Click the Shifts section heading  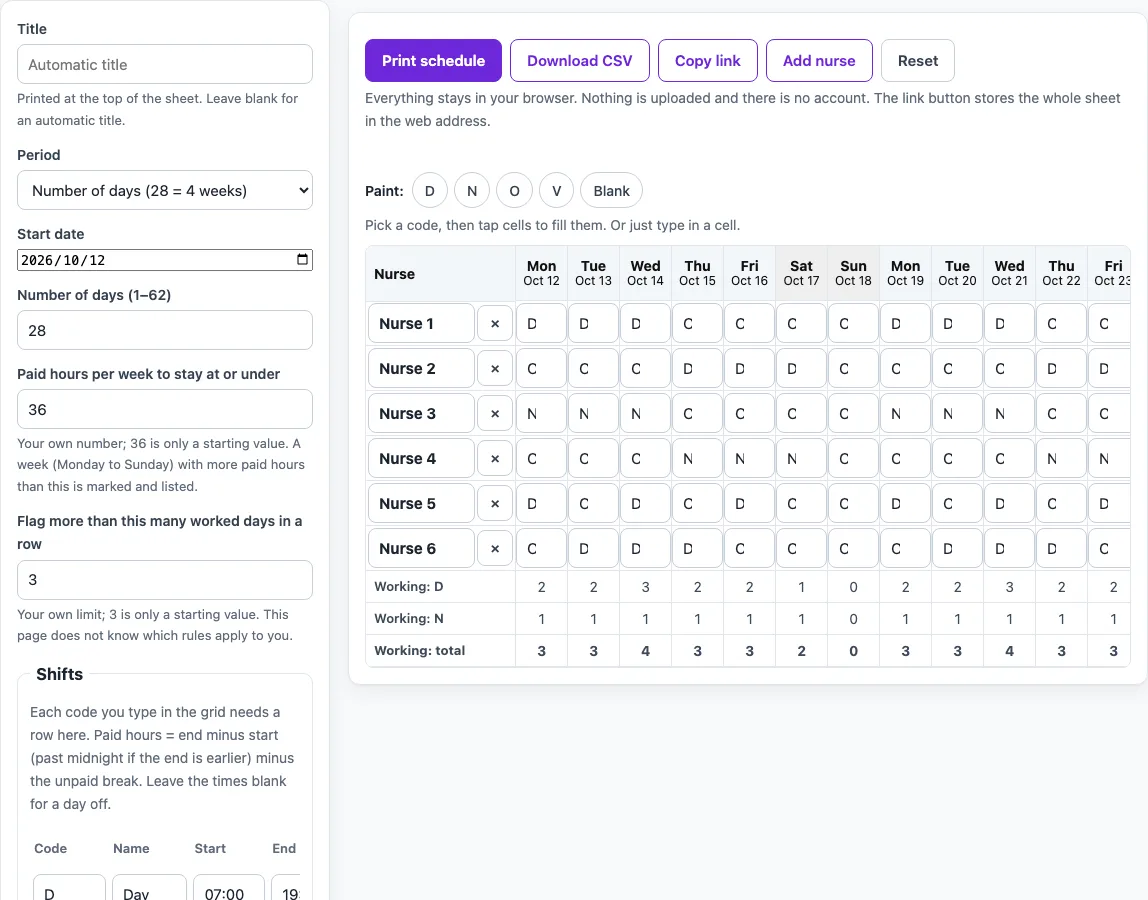[x=59, y=674]
